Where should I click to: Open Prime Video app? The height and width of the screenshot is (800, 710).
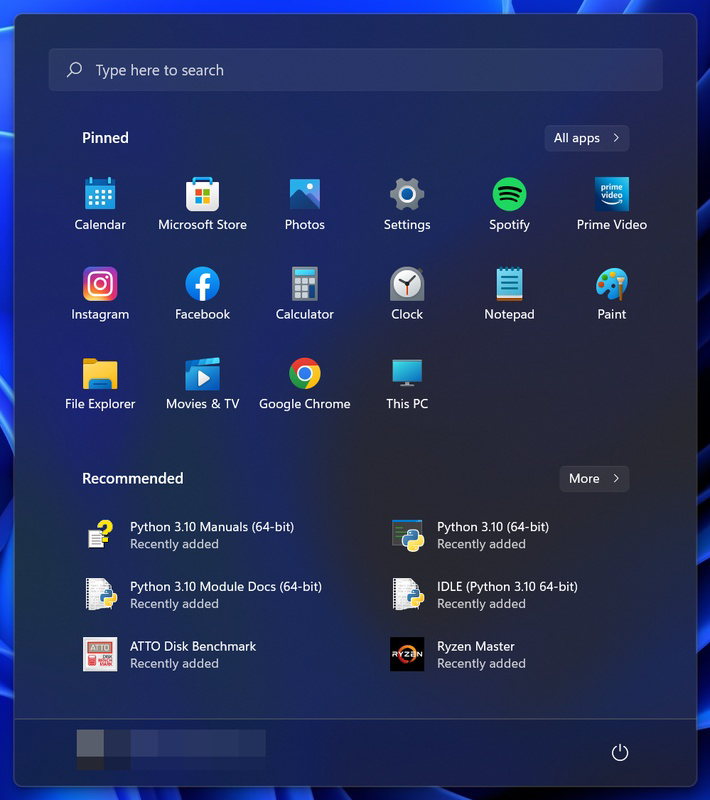[612, 204]
